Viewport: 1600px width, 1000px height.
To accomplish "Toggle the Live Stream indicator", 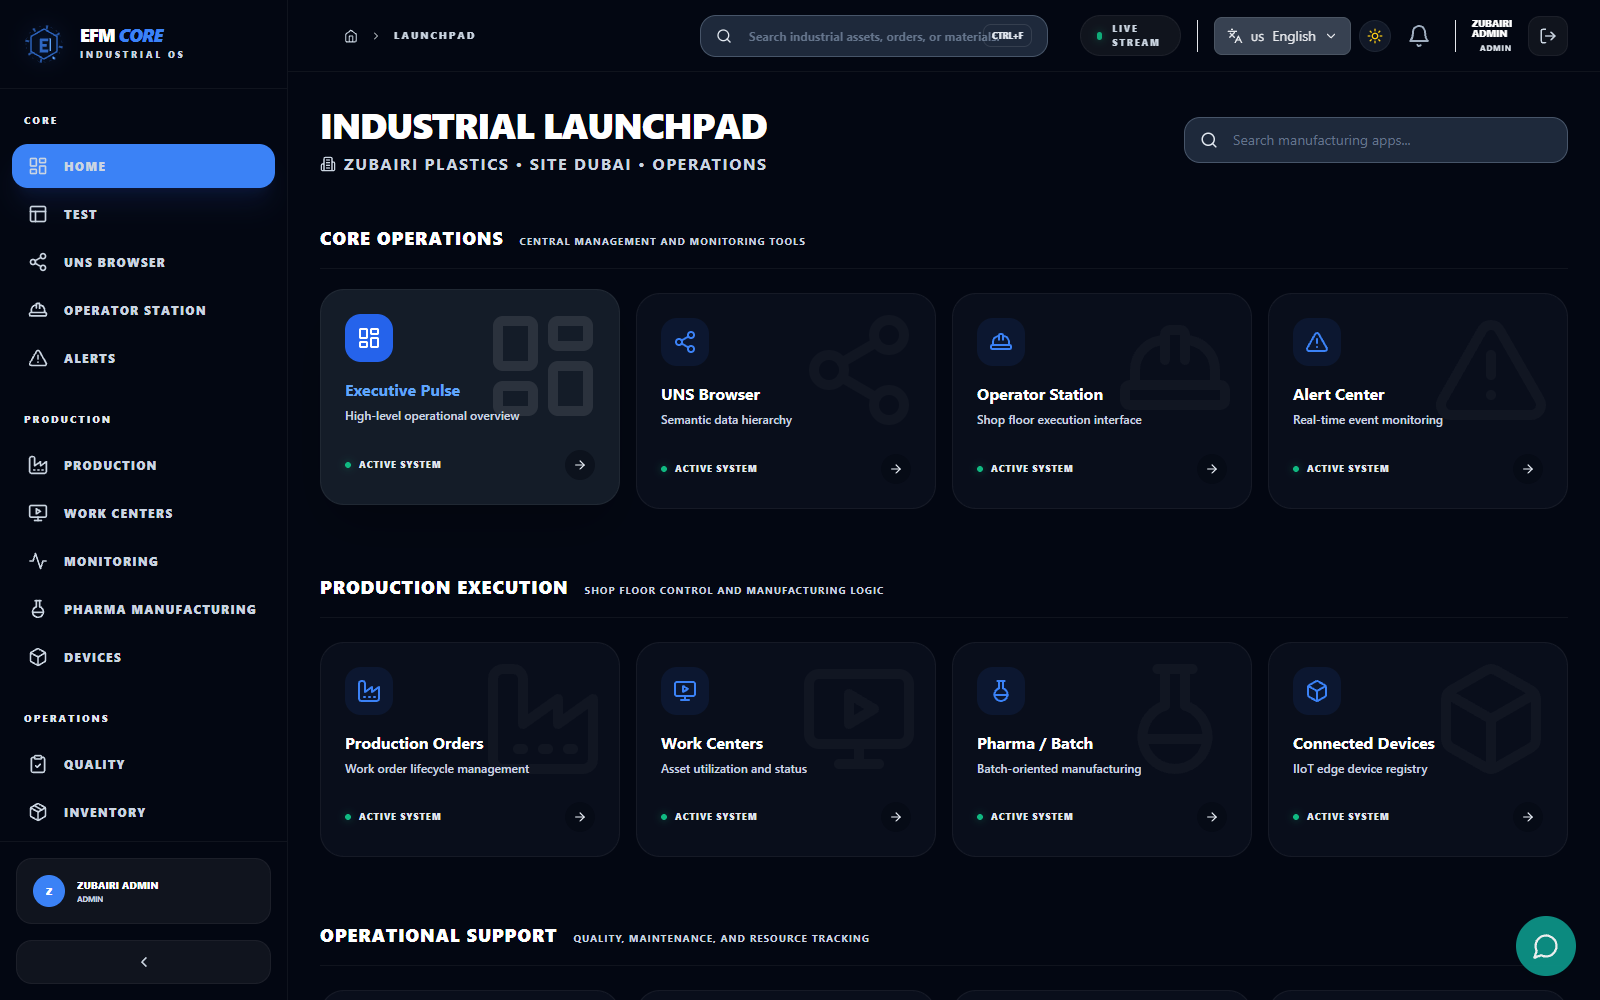I will 1130,36.
